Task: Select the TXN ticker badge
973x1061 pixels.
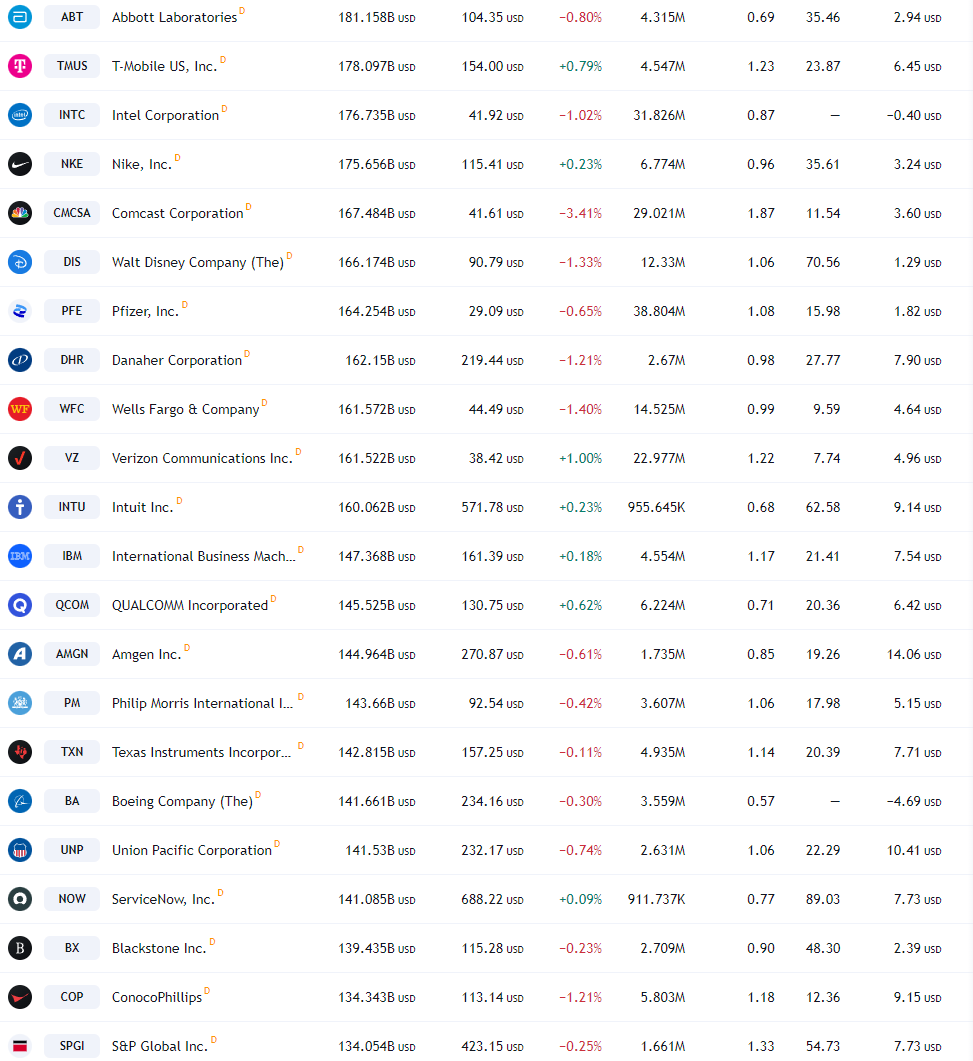Action: pyautogui.click(x=72, y=752)
